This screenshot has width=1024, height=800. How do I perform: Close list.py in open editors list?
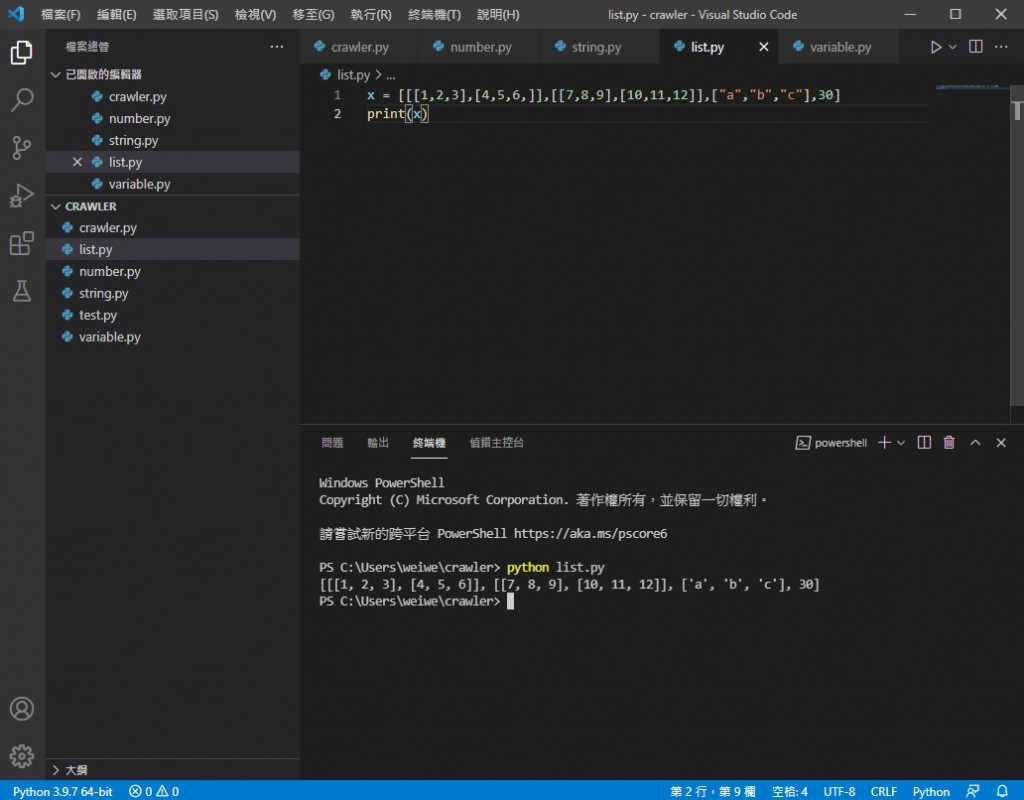77,162
